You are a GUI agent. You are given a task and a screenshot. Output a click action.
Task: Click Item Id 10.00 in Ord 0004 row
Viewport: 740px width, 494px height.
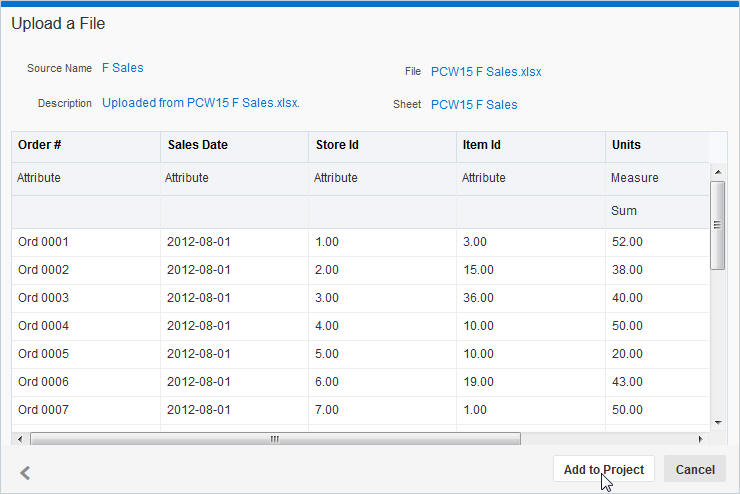click(531, 326)
